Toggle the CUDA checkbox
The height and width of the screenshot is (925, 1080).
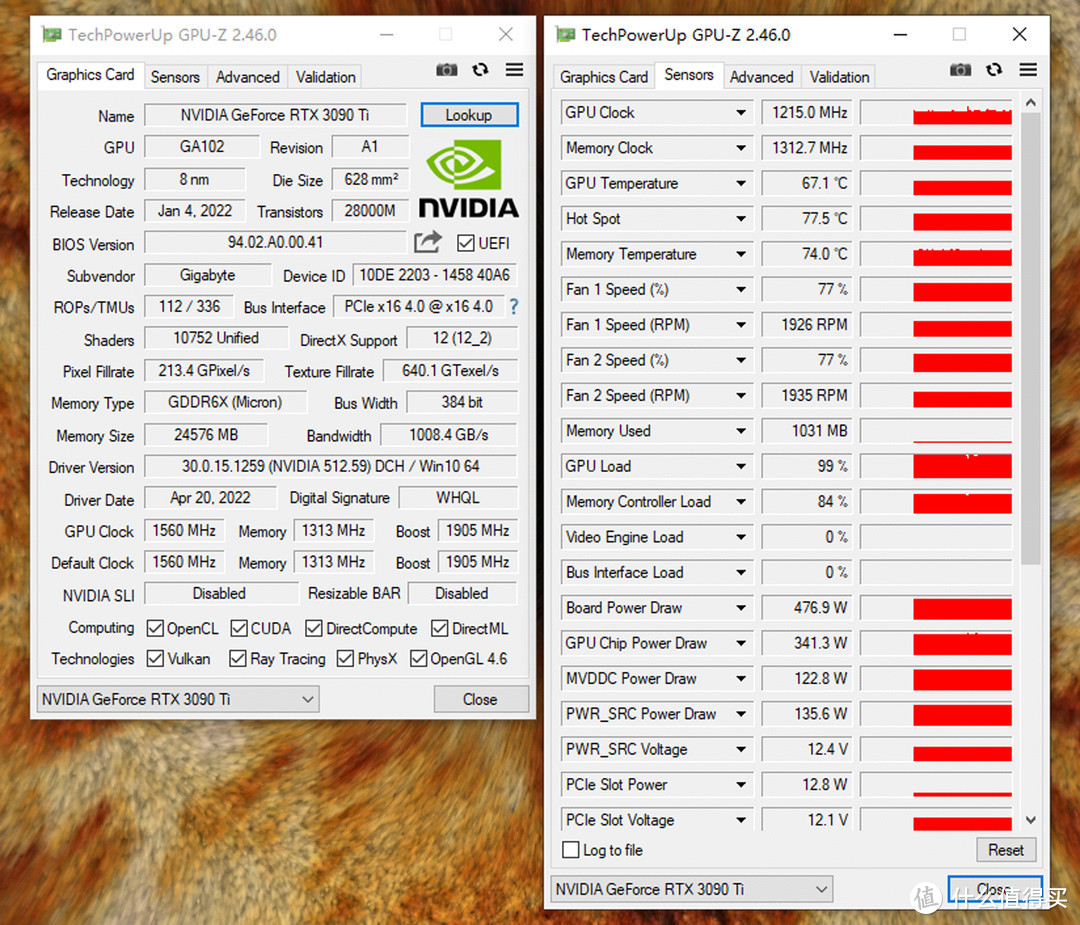click(x=239, y=628)
